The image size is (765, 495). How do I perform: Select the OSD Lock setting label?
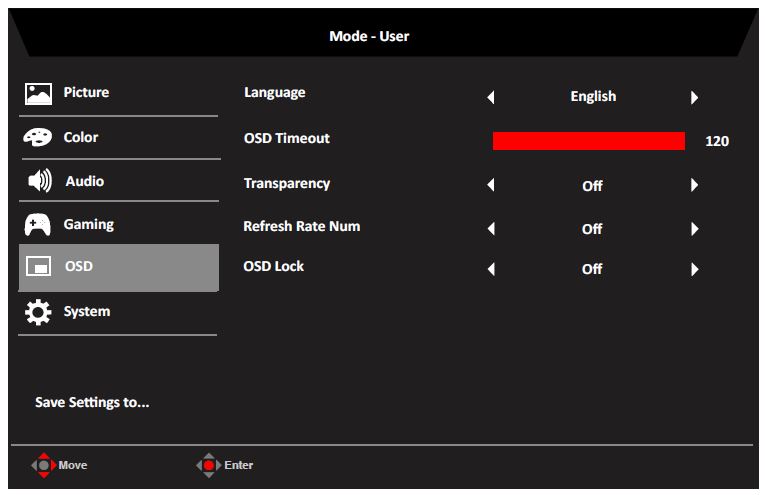click(274, 267)
